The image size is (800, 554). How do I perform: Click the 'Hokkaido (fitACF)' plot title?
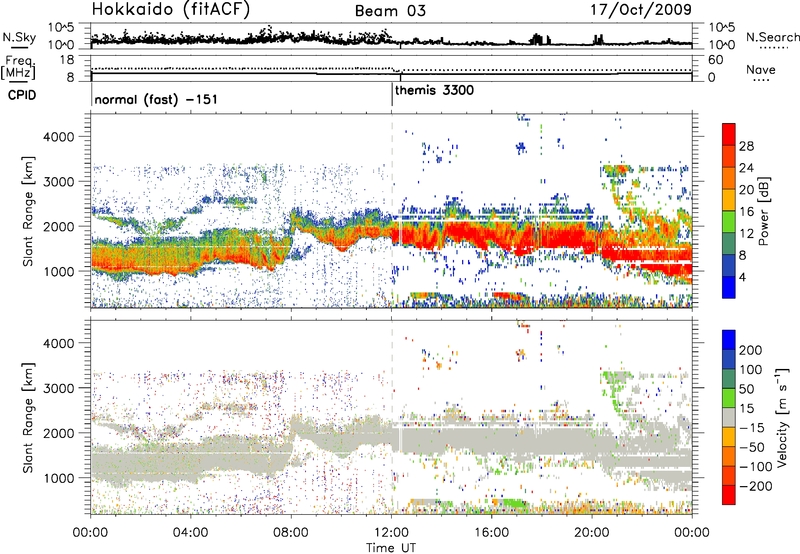pyautogui.click(x=171, y=10)
